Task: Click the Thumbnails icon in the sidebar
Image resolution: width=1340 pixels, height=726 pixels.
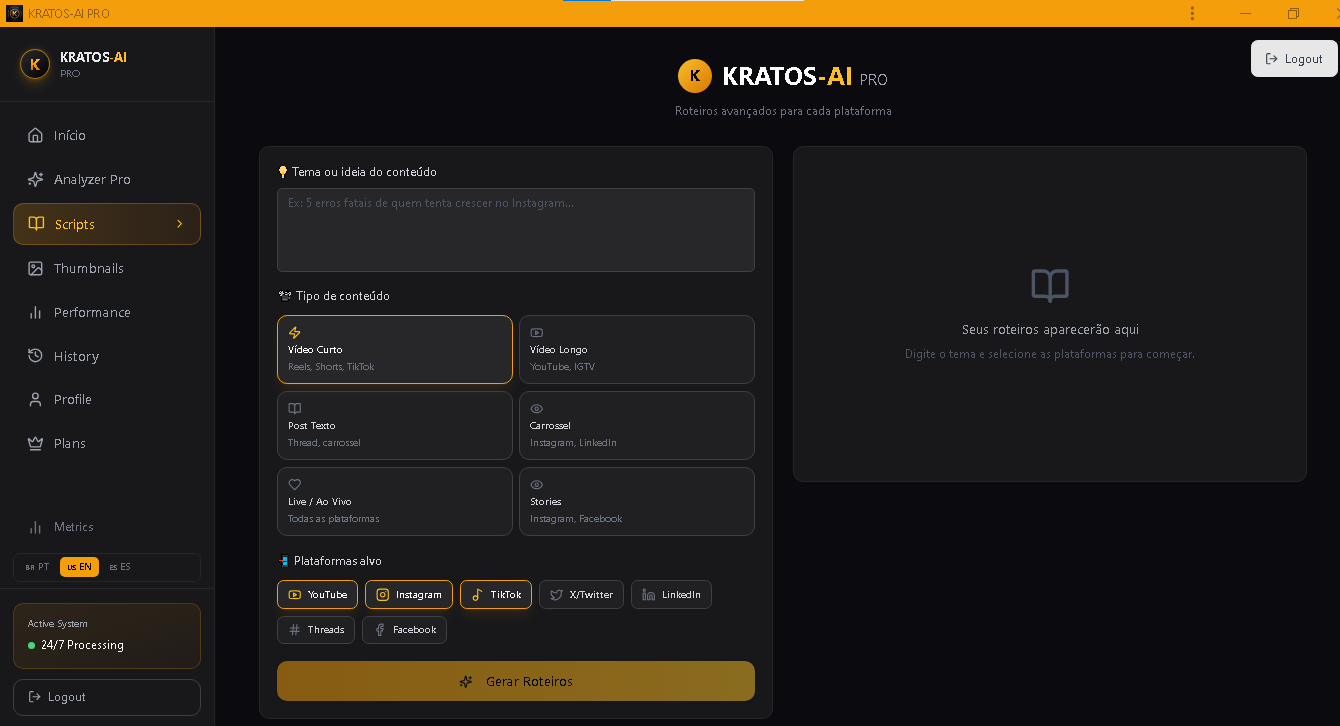Action: click(35, 268)
